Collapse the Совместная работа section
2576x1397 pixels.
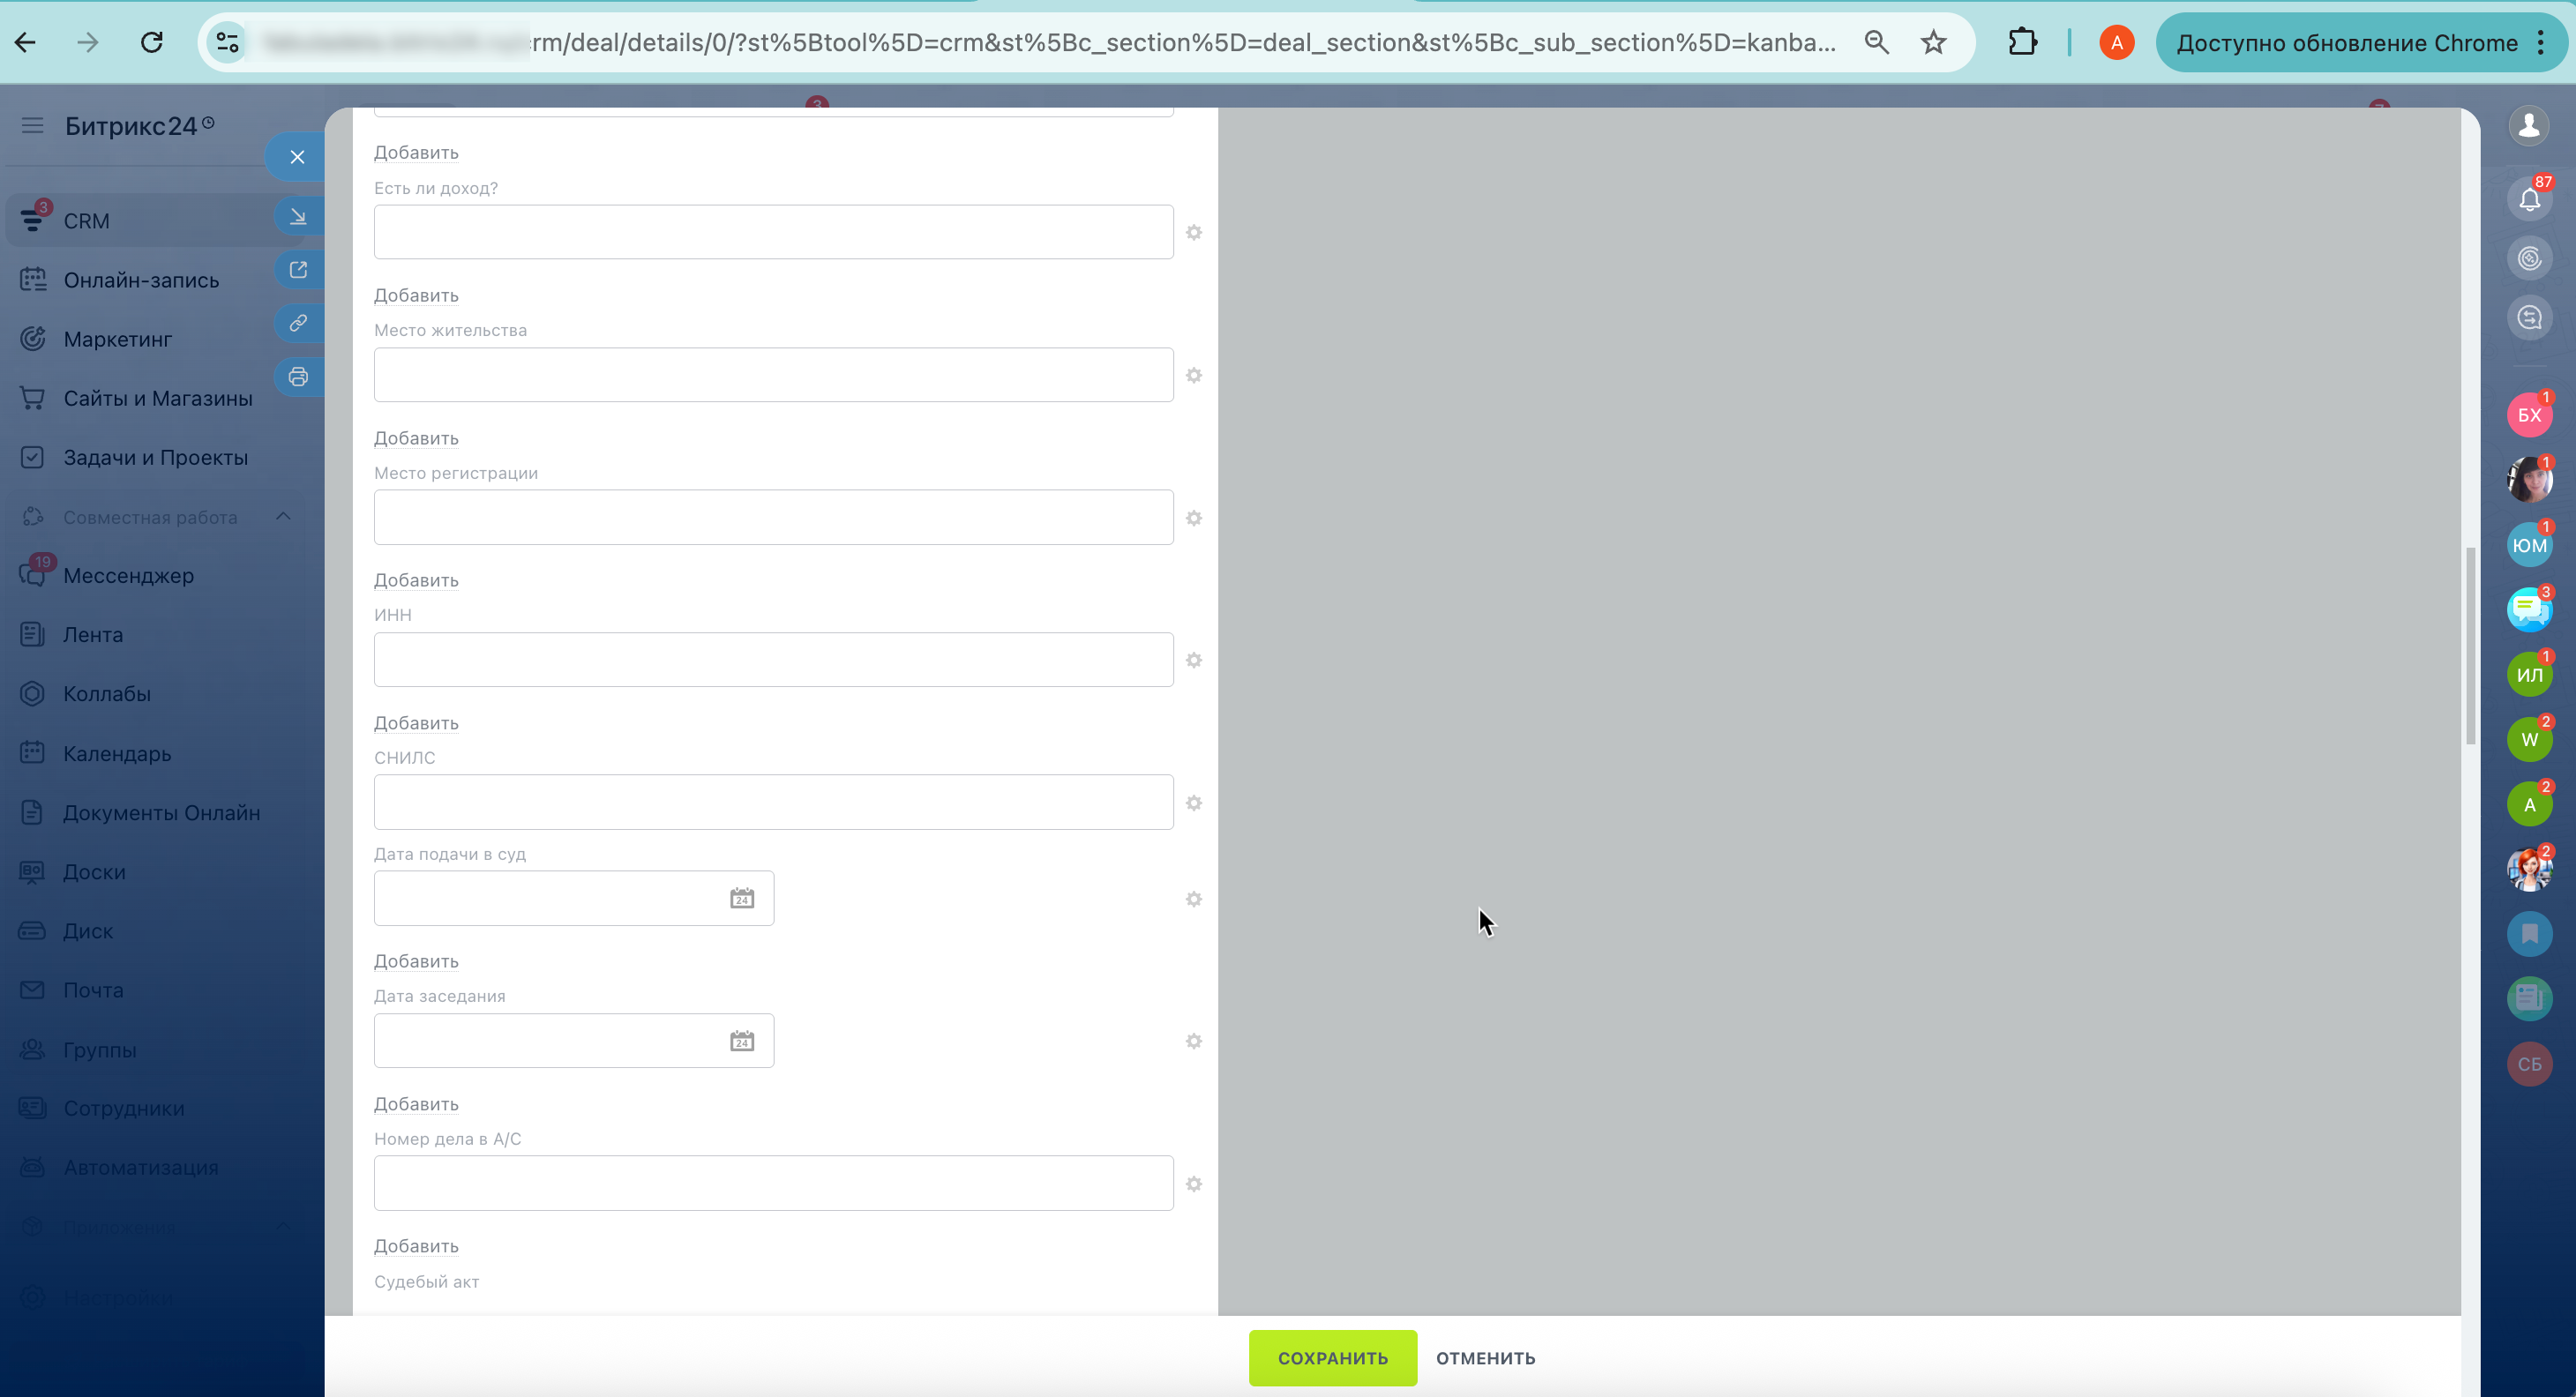click(x=283, y=517)
